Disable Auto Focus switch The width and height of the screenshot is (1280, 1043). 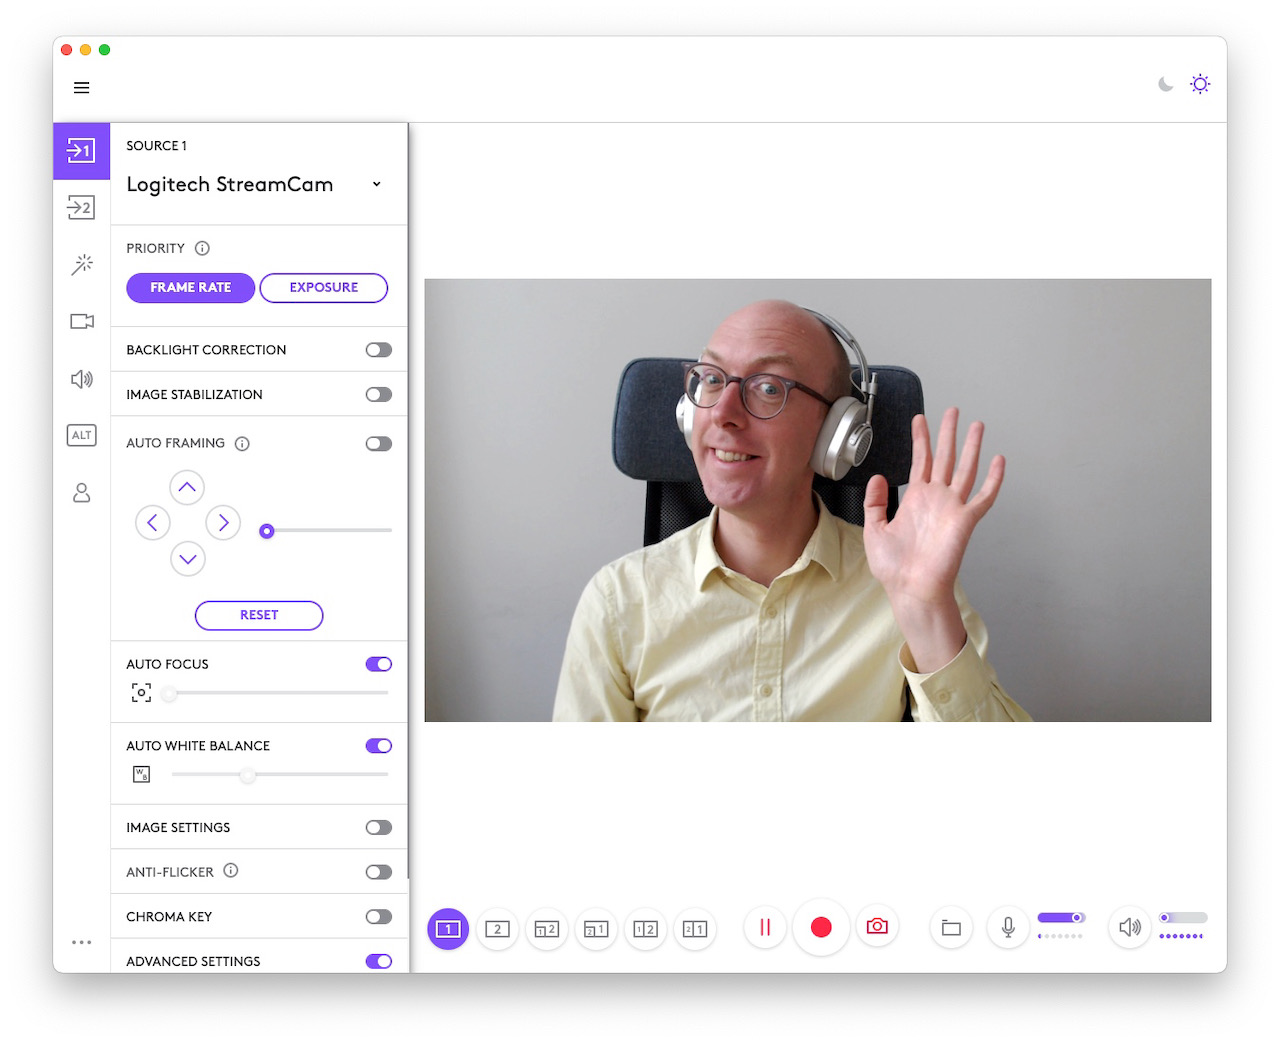click(379, 665)
